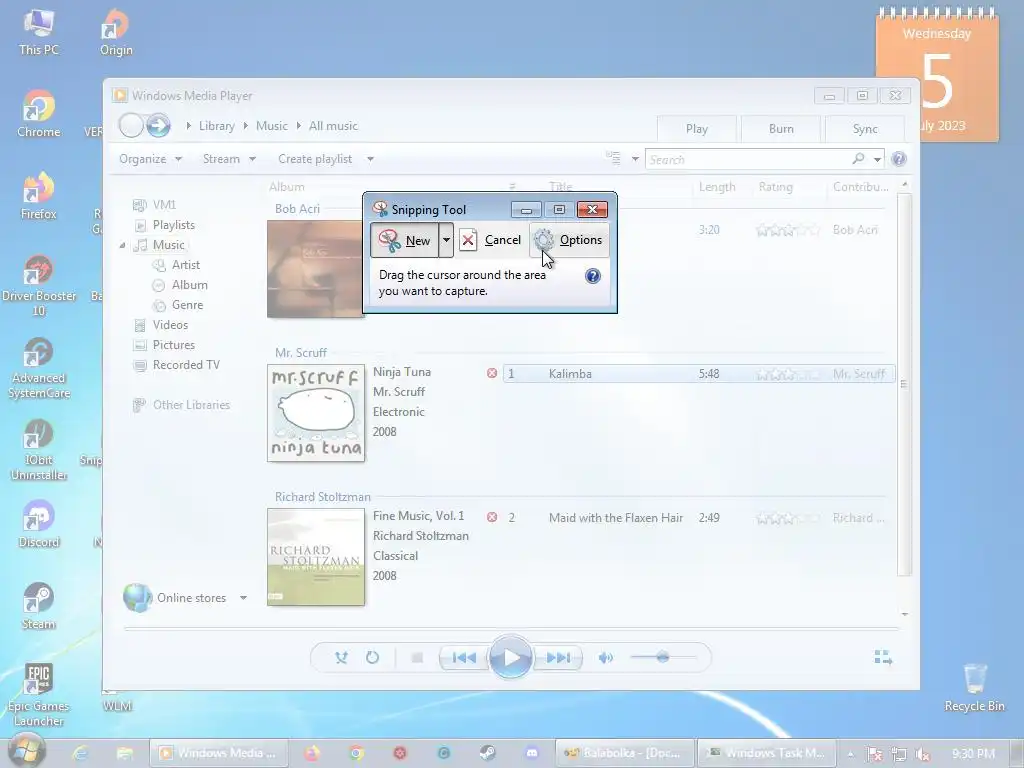Switch to the Sync tab

click(865, 129)
